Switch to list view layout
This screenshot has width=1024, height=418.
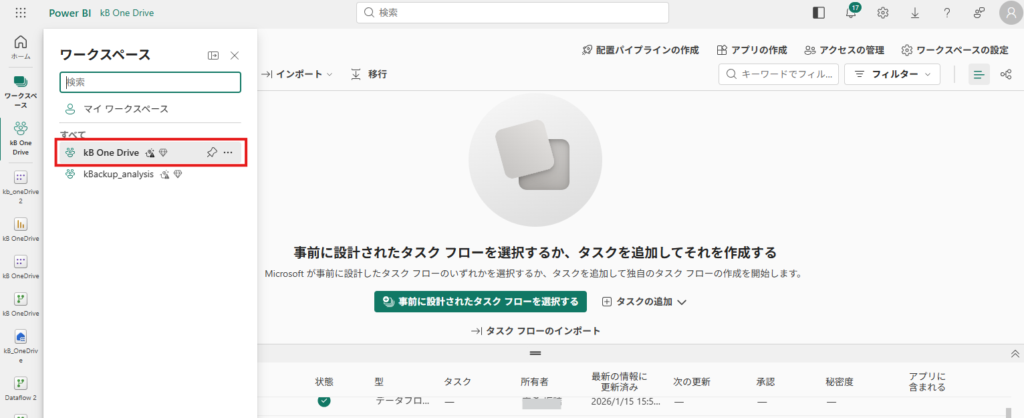pyautogui.click(x=978, y=74)
